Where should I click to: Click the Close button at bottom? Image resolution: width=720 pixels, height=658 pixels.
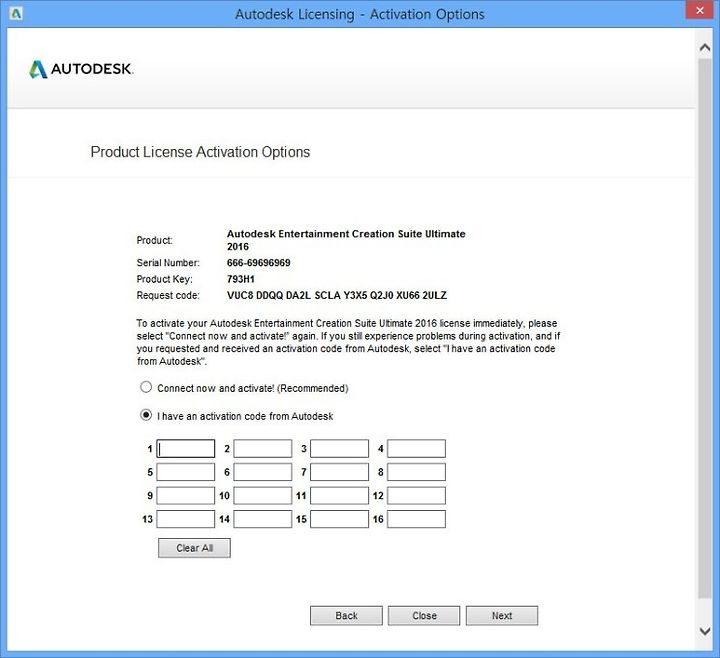(424, 615)
